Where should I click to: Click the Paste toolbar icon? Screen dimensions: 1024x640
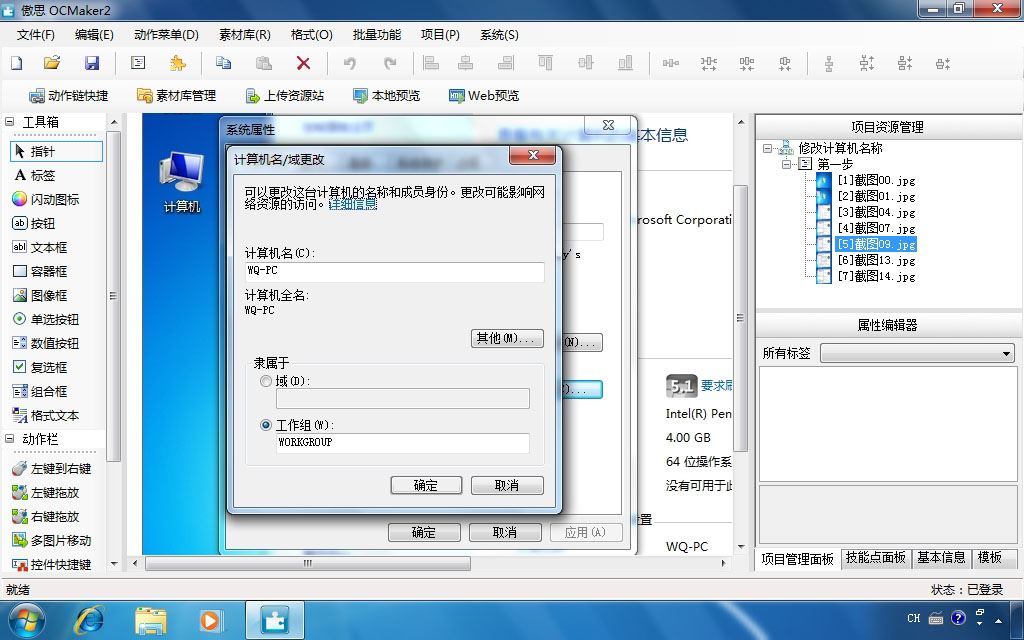pyautogui.click(x=263, y=63)
